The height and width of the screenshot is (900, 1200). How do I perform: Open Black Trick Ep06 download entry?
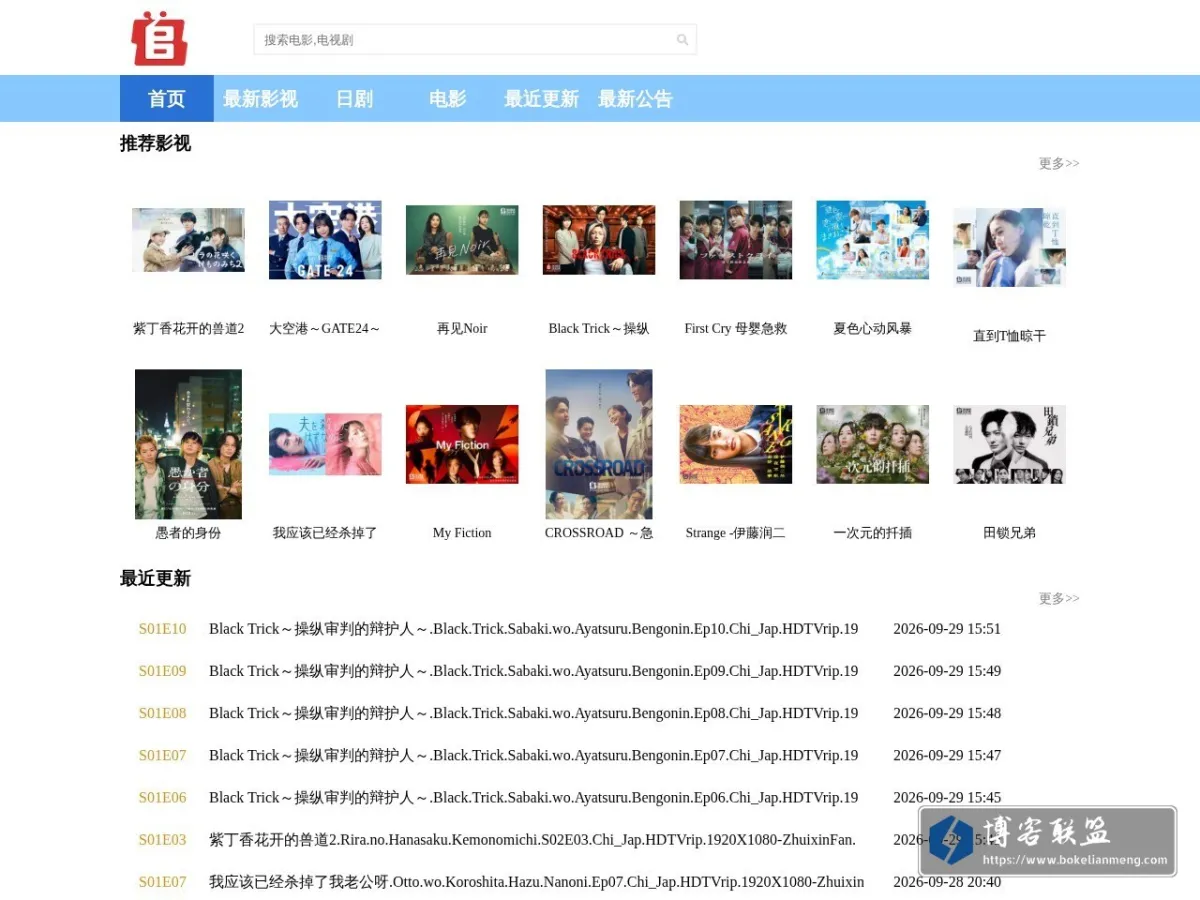click(533, 797)
